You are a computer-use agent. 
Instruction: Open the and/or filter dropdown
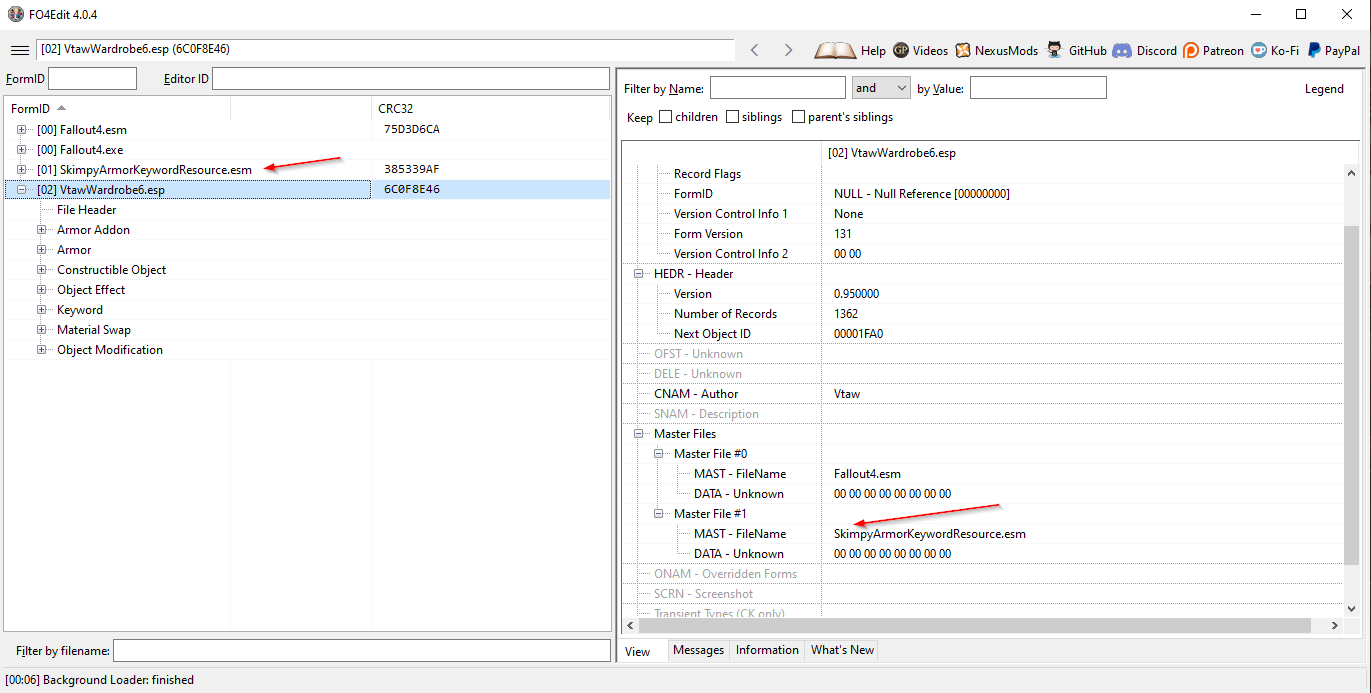(x=880, y=88)
